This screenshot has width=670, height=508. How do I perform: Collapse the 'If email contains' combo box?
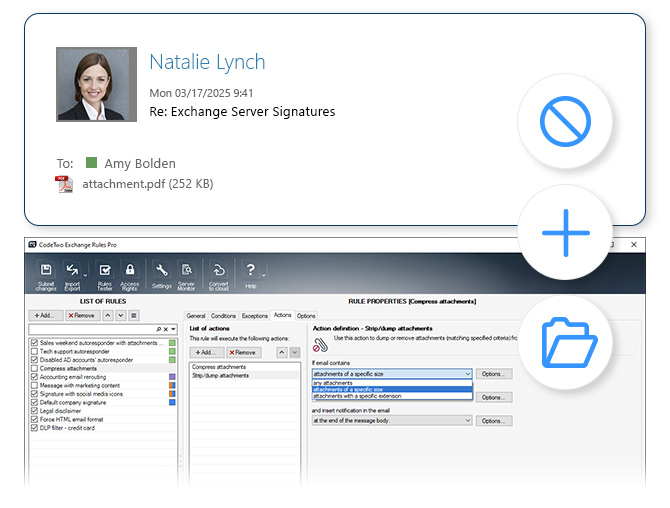pyautogui.click(x=467, y=374)
